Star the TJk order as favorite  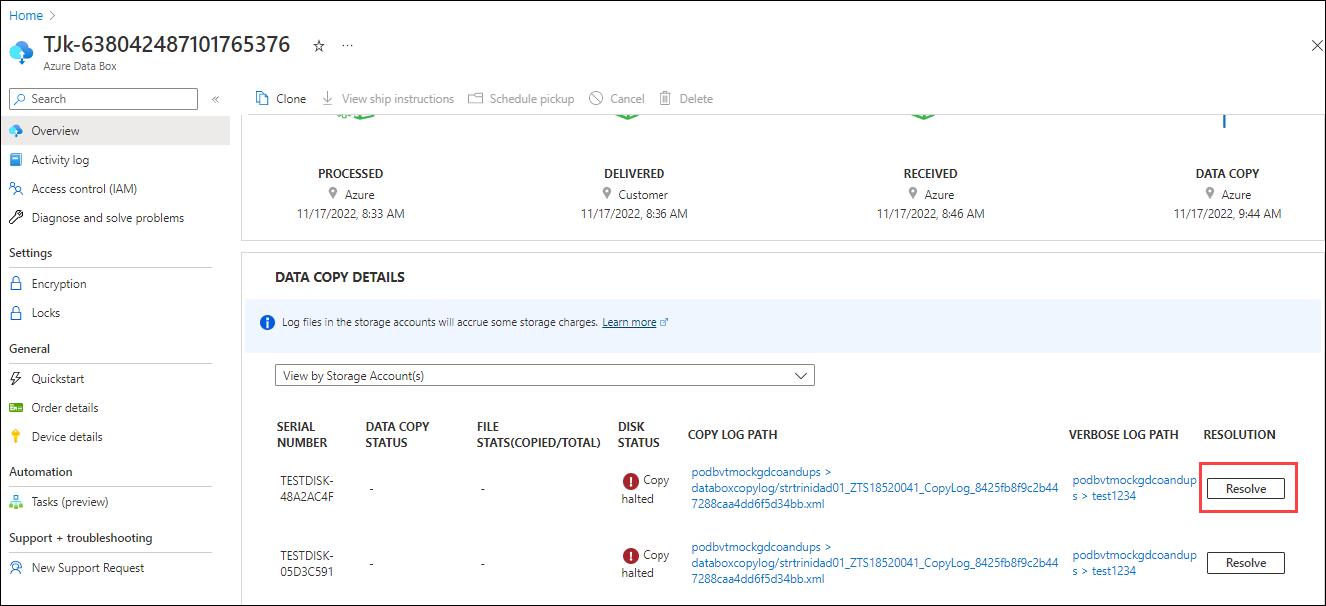pyautogui.click(x=318, y=45)
